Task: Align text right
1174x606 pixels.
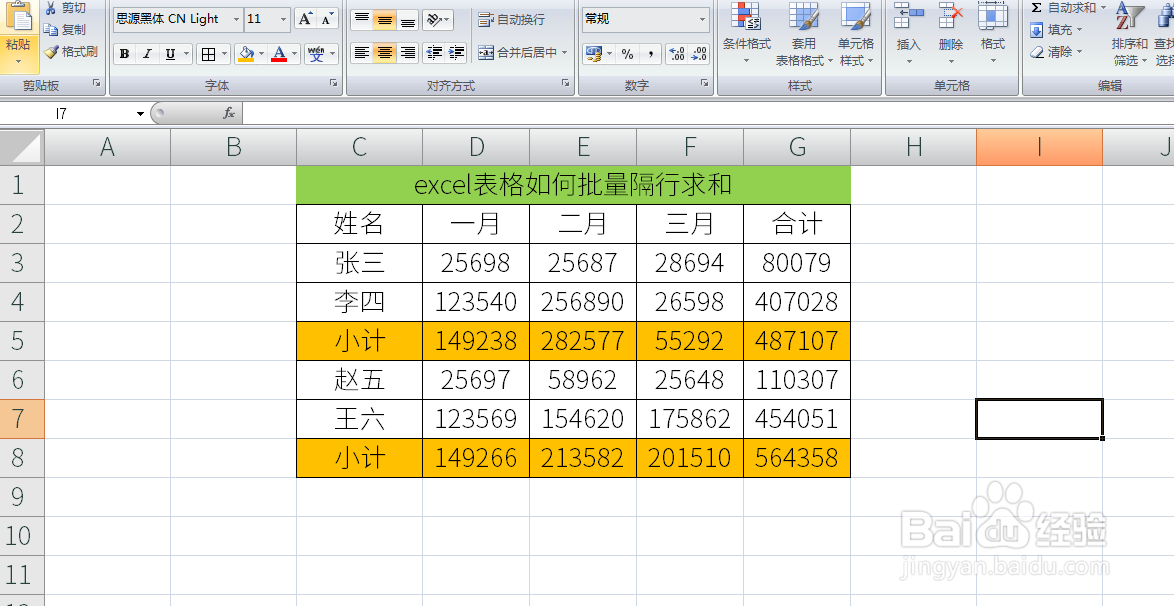Action: [x=407, y=52]
